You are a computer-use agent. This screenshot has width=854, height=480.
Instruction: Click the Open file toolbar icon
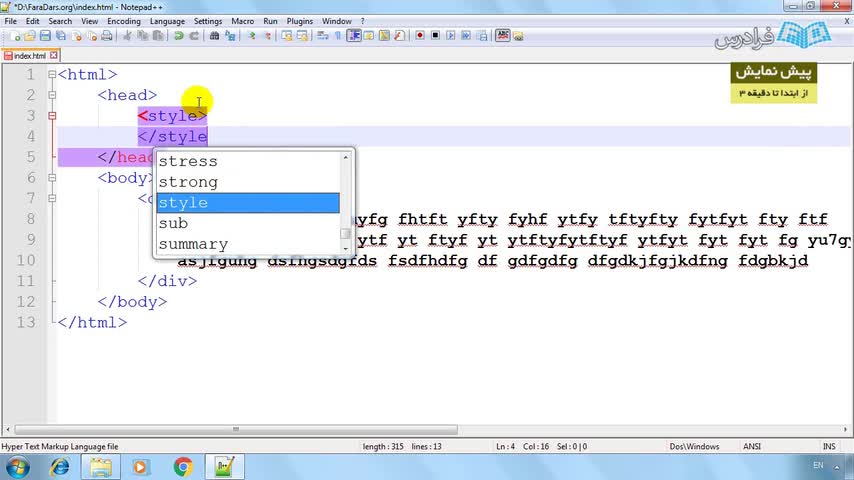[30, 36]
